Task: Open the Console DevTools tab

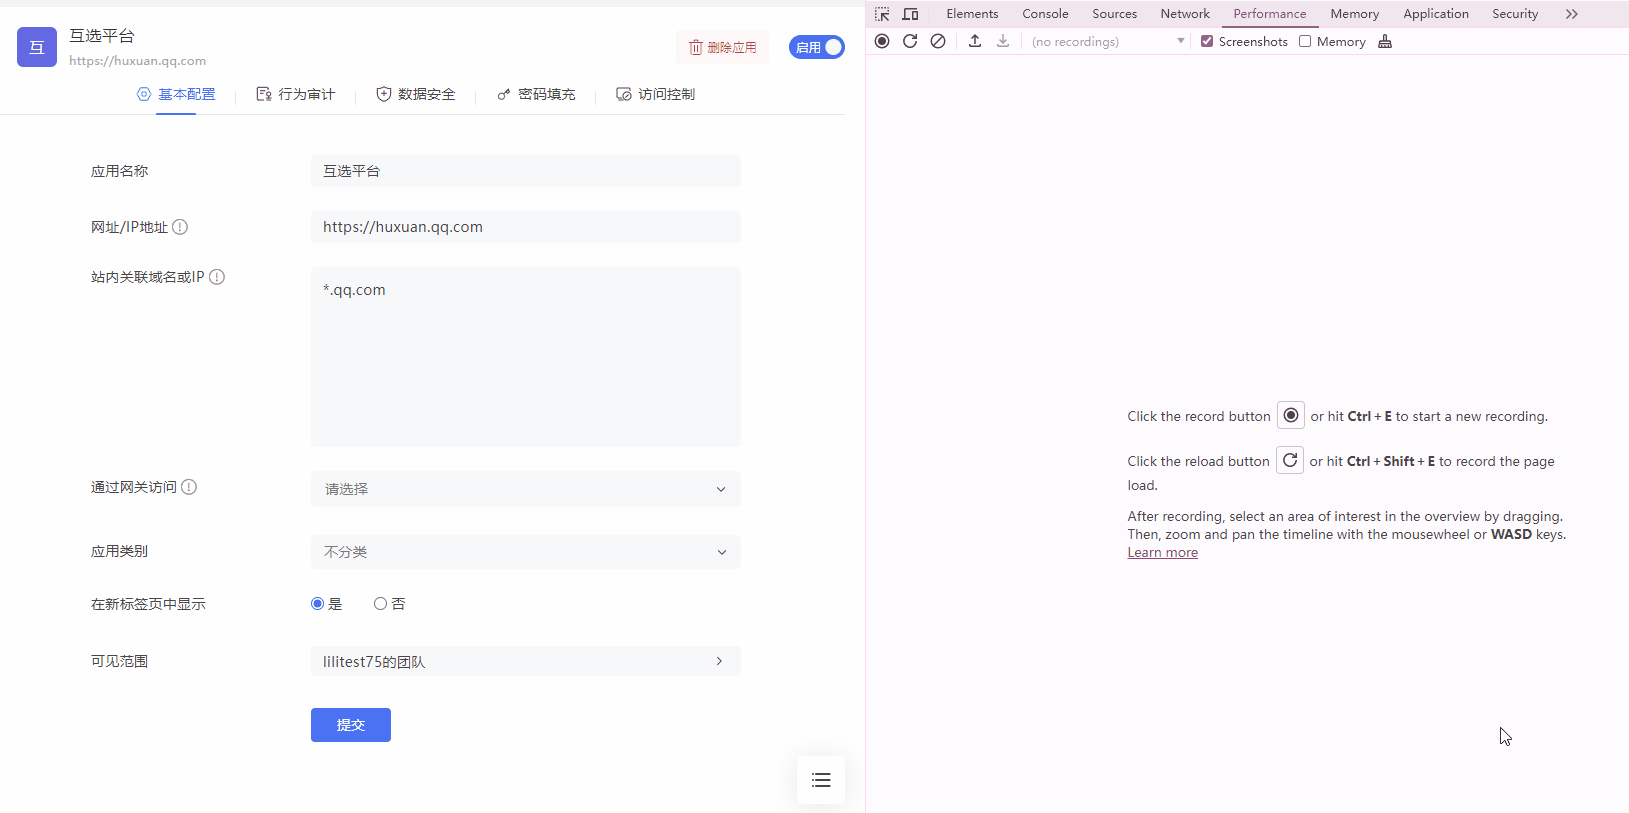Action: 1045,14
